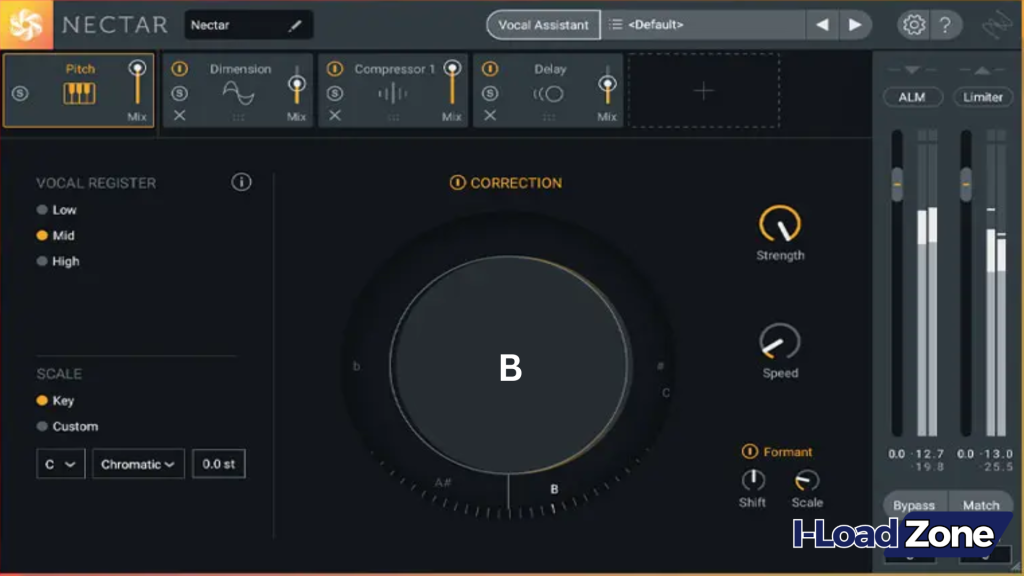
Task: Click the Dimension sine wave icon
Action: point(240,93)
